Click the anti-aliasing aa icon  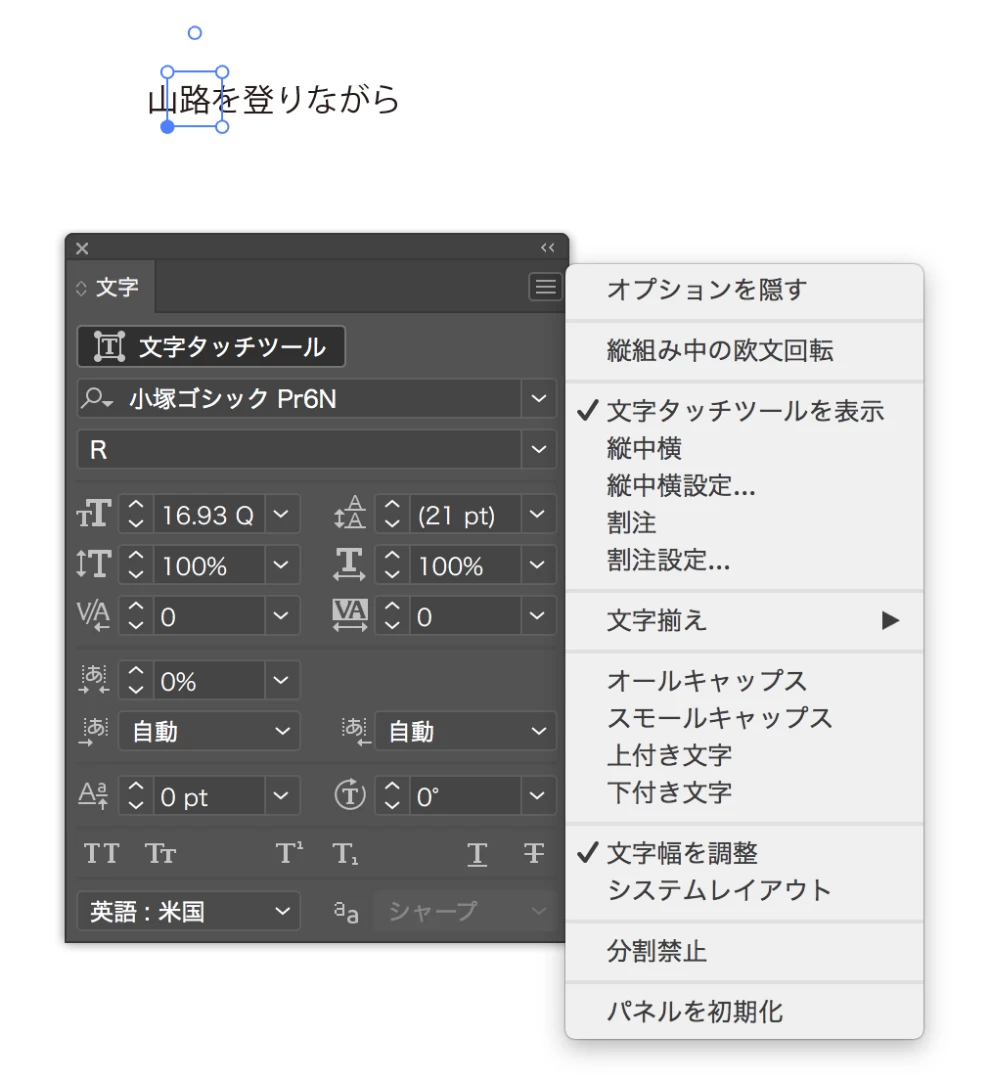tap(346, 911)
